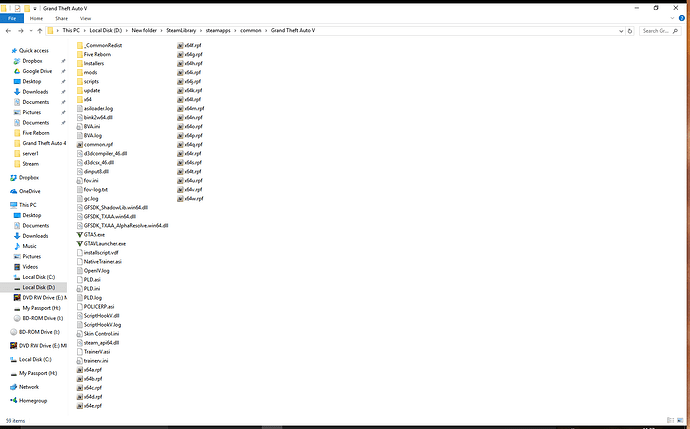The width and height of the screenshot is (690, 429).
Task: Select steam_api64.dll file
Action: pyautogui.click(x=98, y=343)
